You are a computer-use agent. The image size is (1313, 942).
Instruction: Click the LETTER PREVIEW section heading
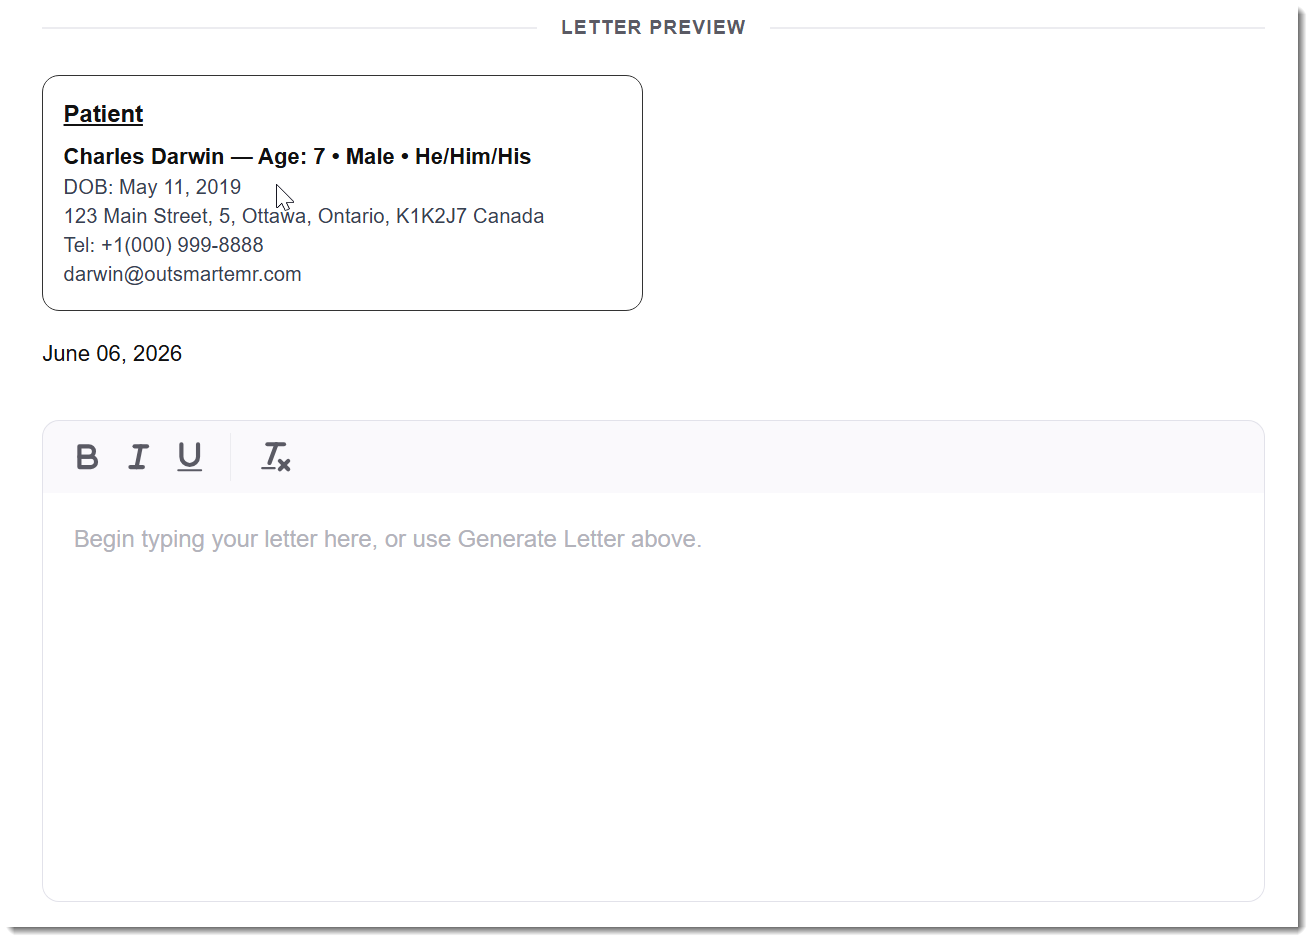click(x=653, y=28)
